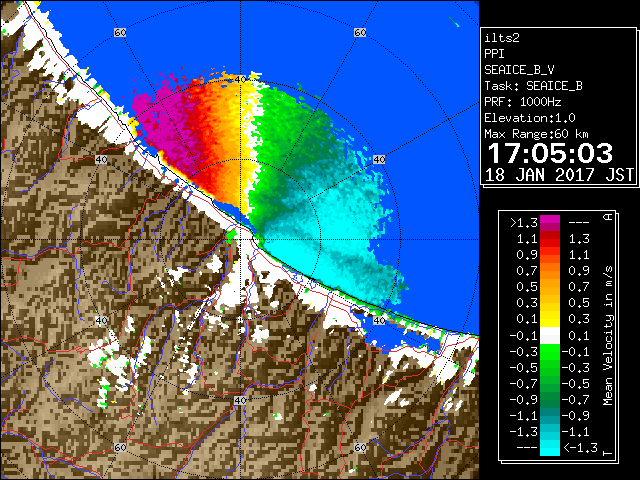Click the '18 JAN 2017 JST' date
The width and height of the screenshot is (640, 480).
pos(559,175)
